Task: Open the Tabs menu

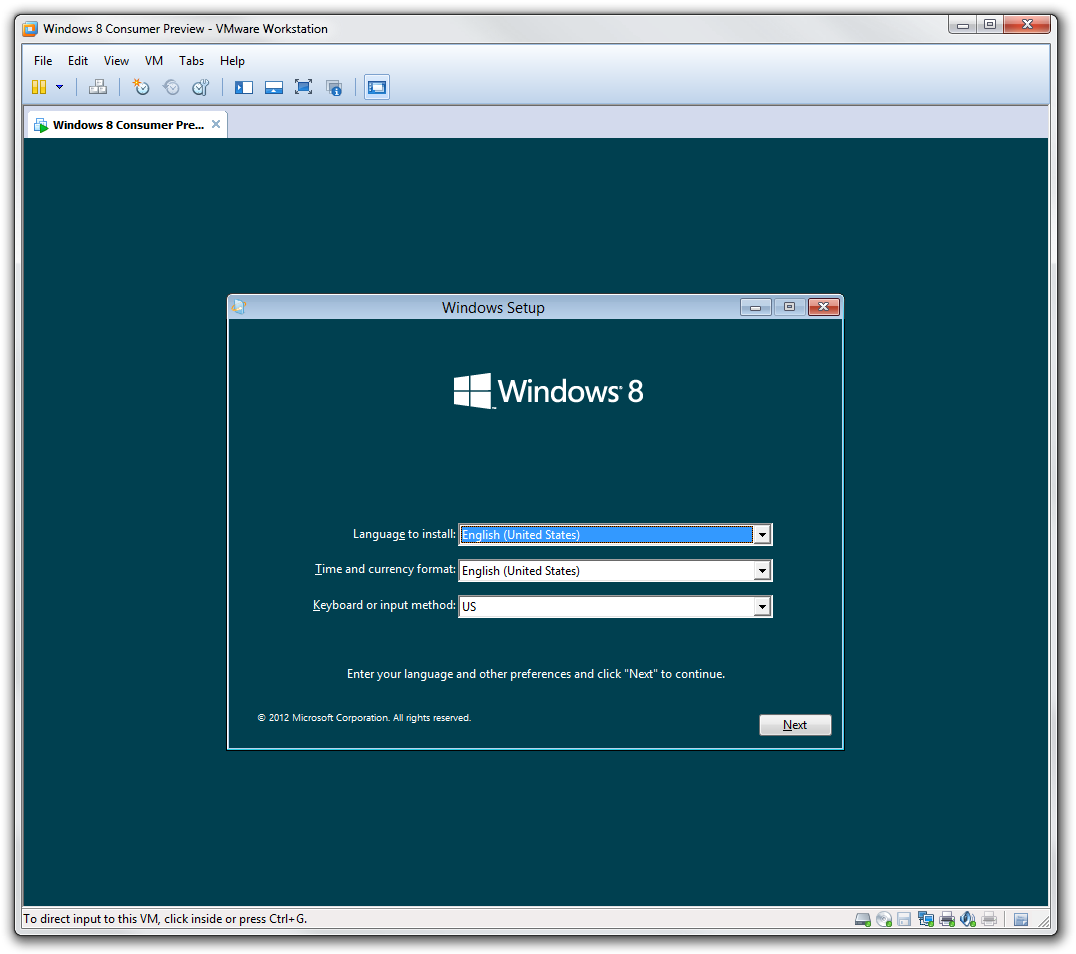Action: point(191,60)
